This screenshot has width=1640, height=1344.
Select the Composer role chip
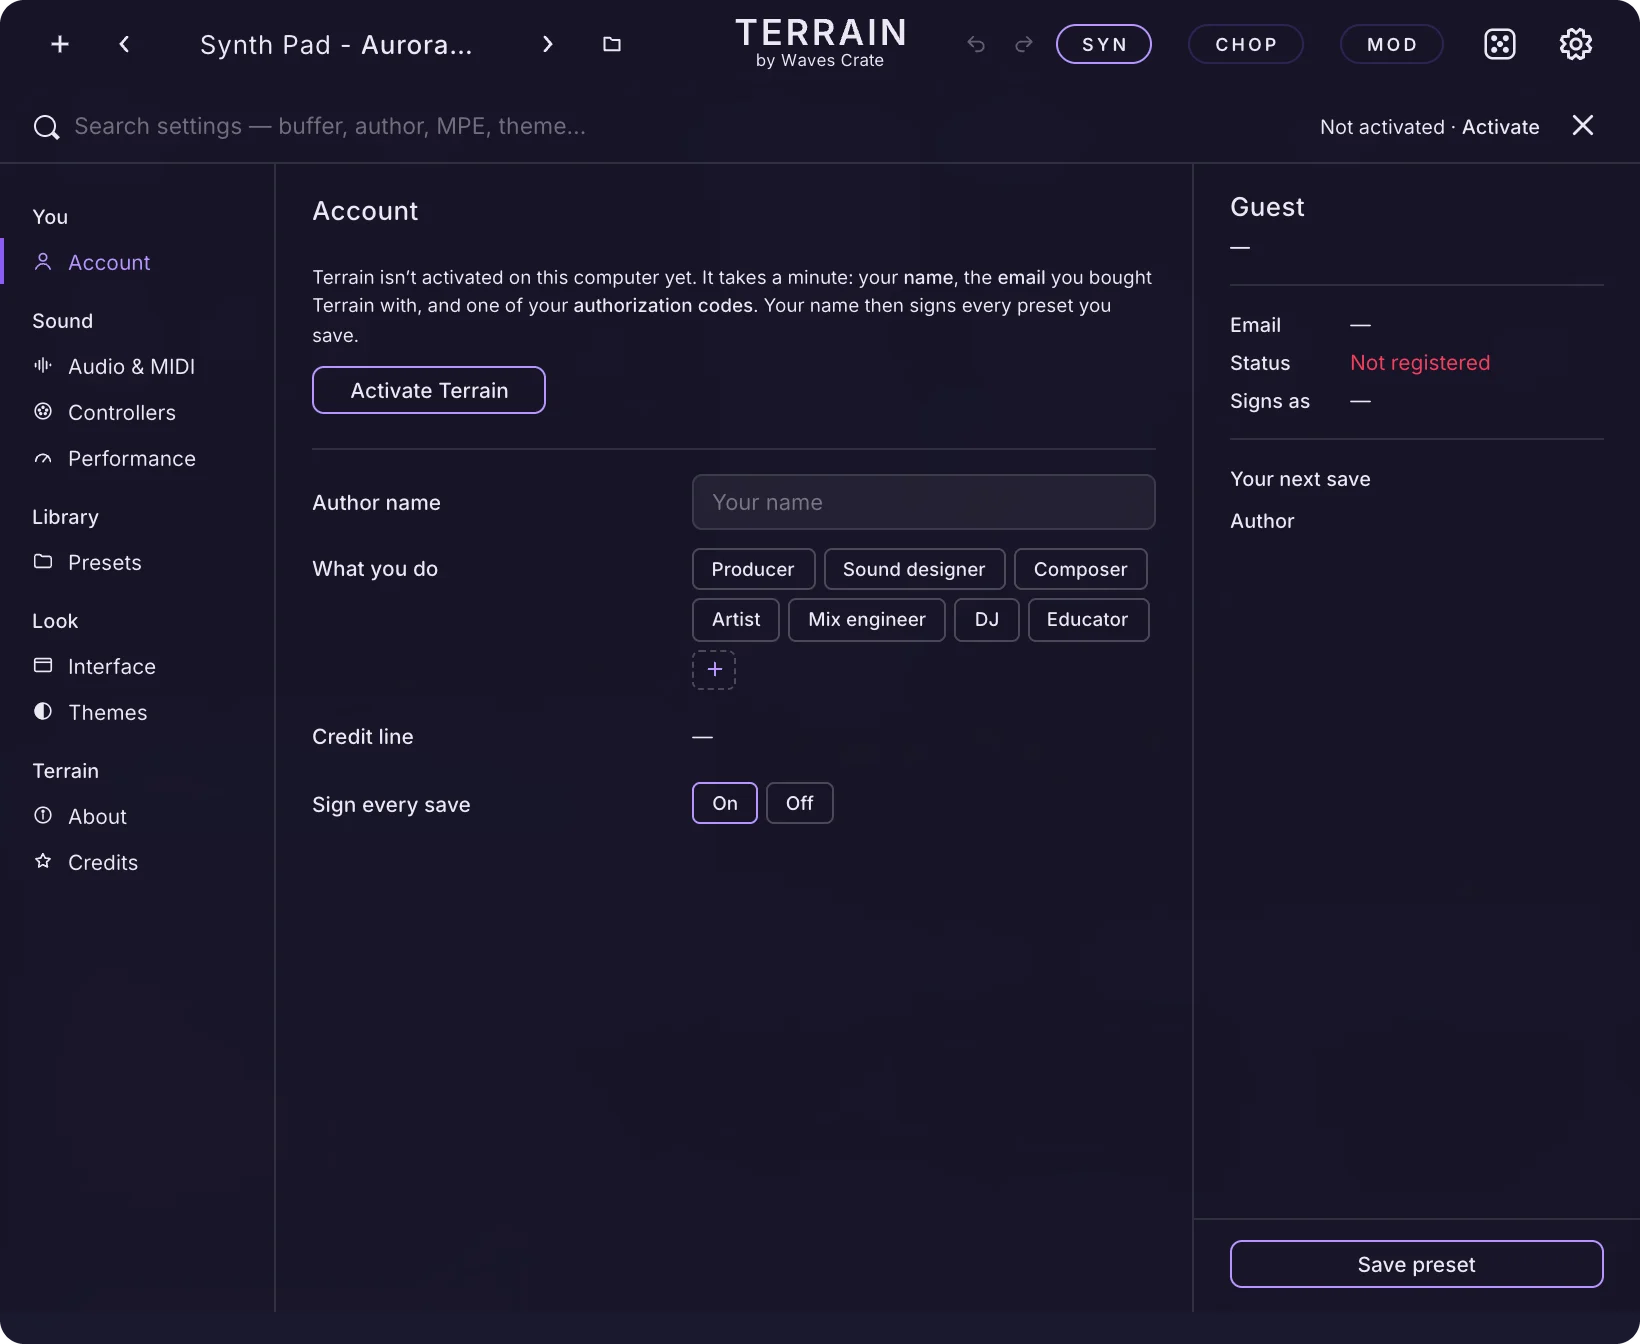tap(1081, 569)
